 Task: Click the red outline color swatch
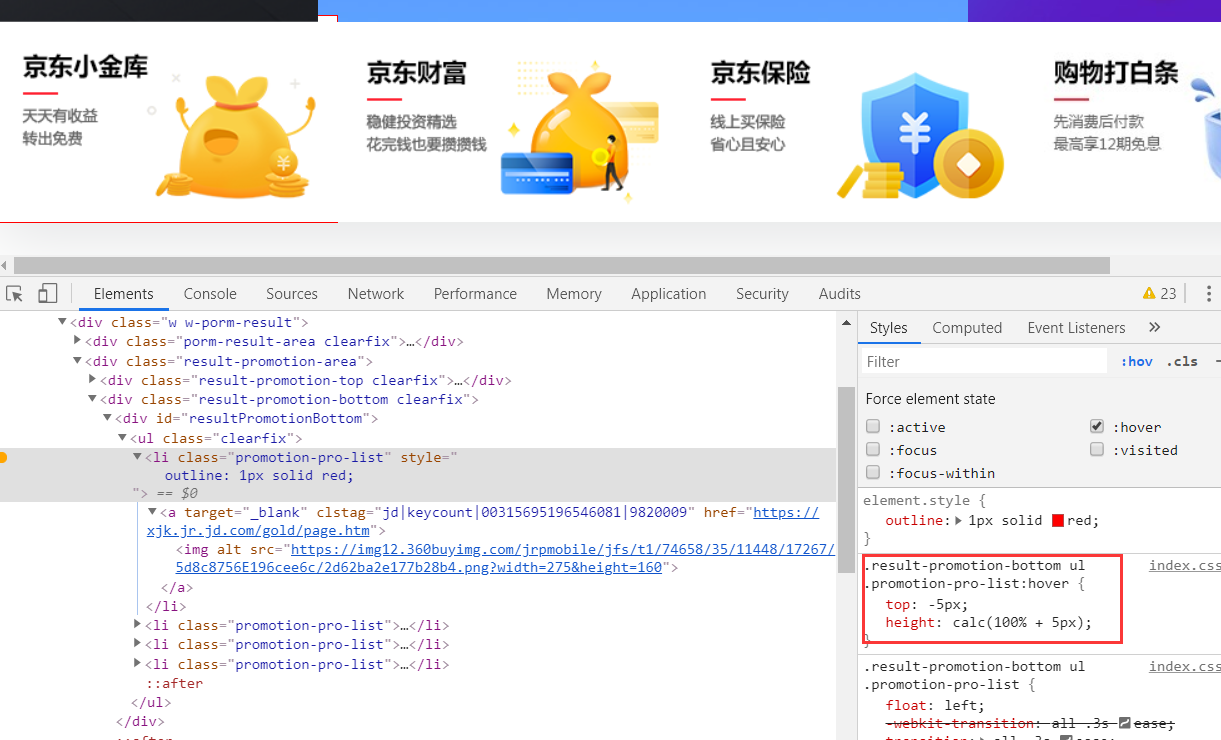[1058, 520]
